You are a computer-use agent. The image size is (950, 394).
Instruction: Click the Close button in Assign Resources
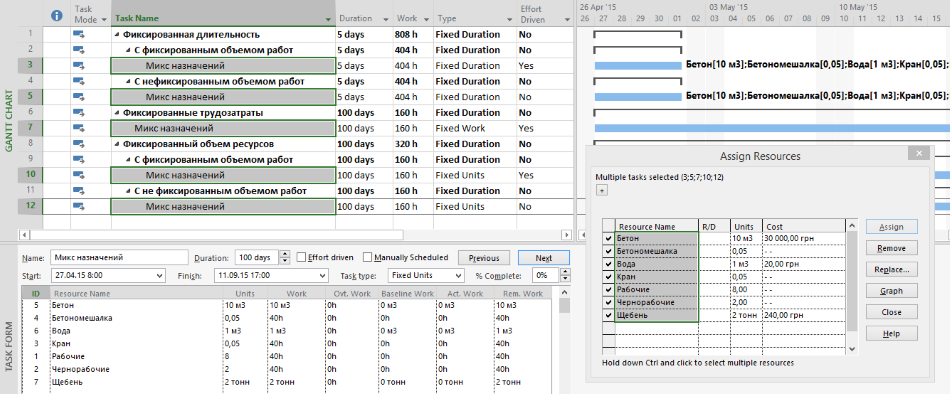(891, 312)
